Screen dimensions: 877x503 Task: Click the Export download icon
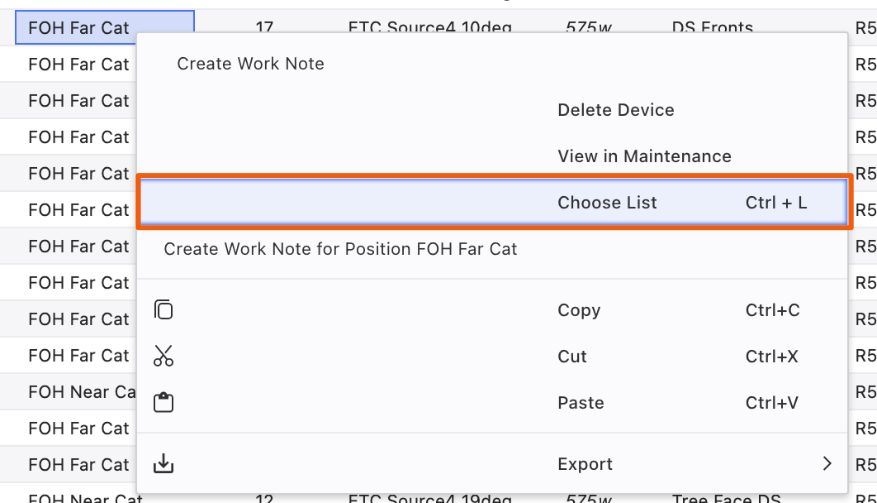pyautogui.click(x=163, y=464)
